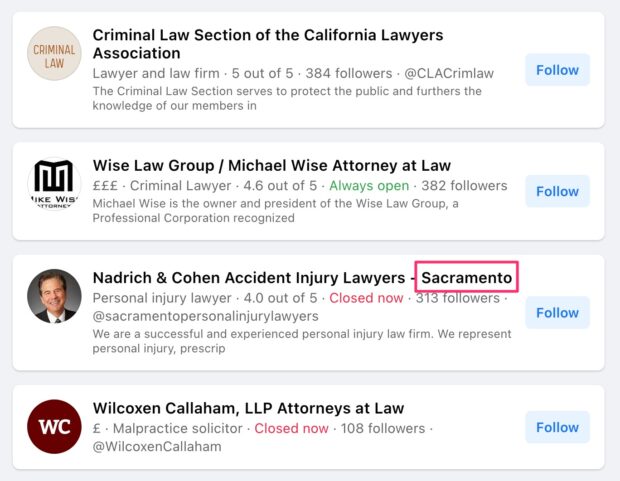Open Nadrich & Cohen profile photo
The height and width of the screenshot is (481, 620).
tap(54, 296)
